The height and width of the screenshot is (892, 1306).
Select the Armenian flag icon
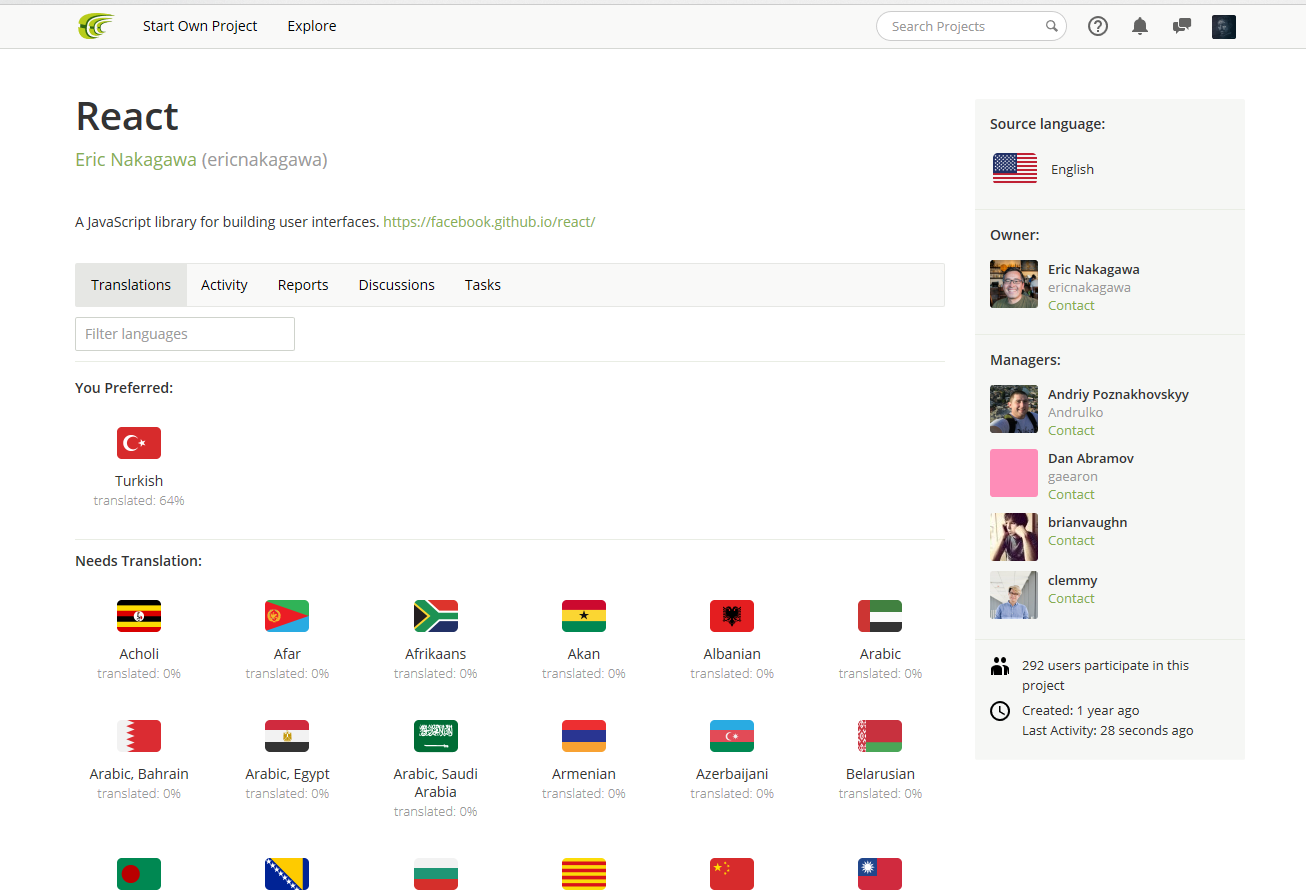(584, 736)
